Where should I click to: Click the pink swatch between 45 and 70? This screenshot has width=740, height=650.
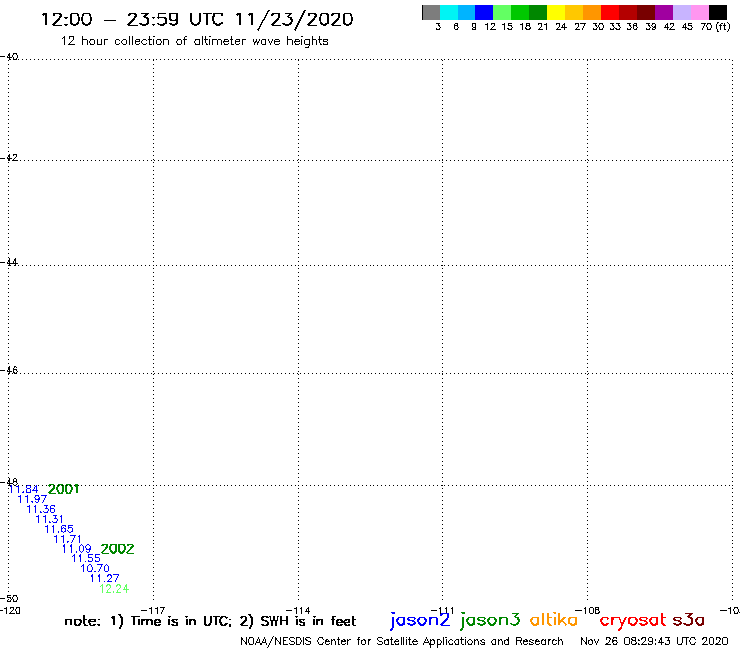tap(699, 12)
